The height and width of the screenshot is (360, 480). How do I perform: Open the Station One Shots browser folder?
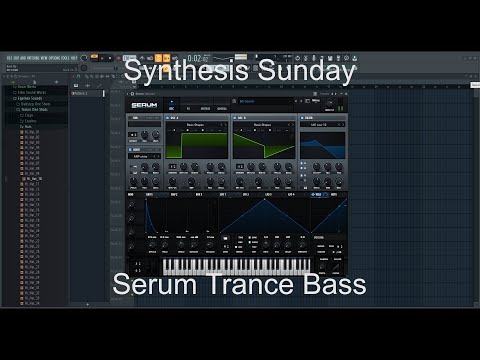[32, 110]
